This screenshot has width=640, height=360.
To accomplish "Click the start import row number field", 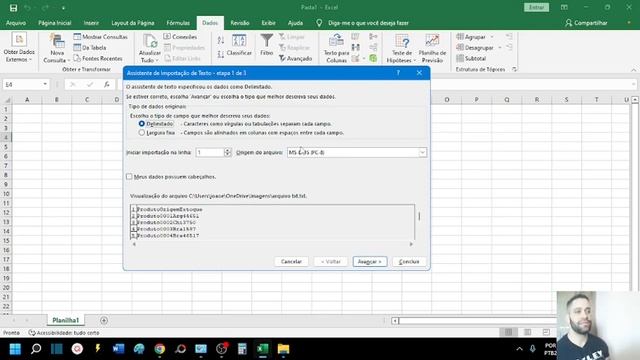I will point(210,152).
